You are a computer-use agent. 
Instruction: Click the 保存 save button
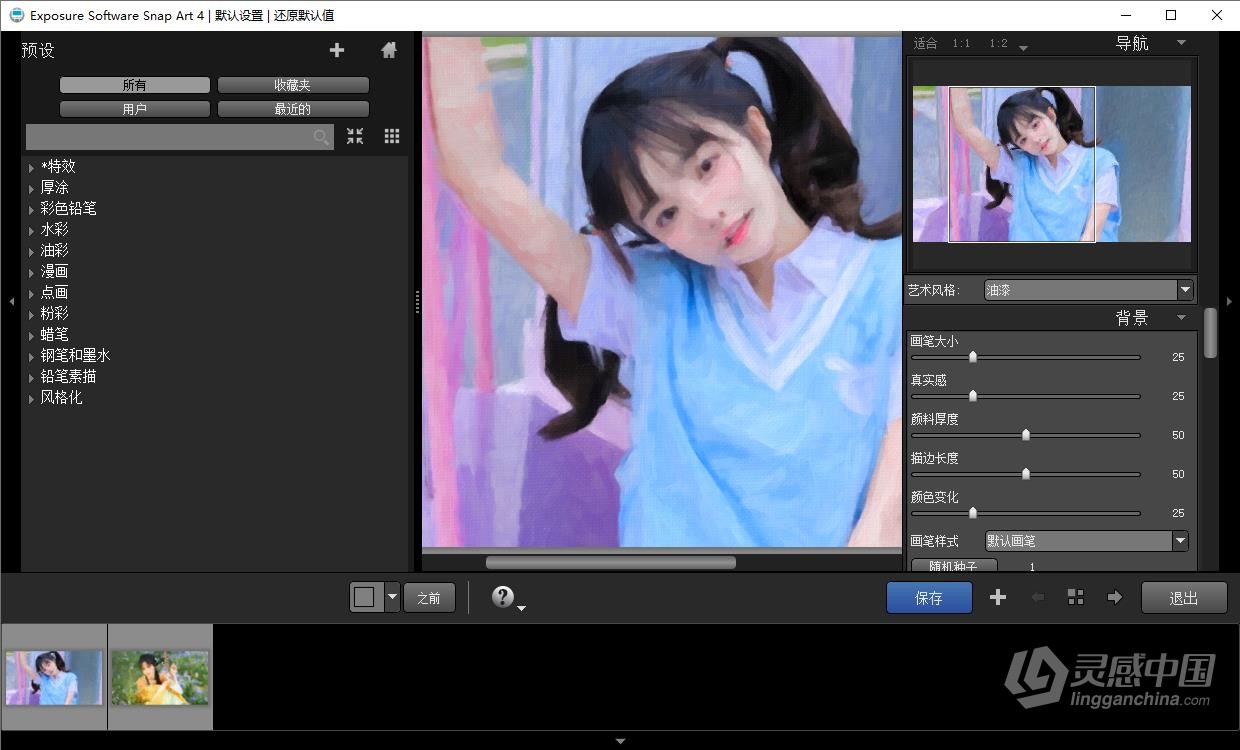[x=929, y=598]
